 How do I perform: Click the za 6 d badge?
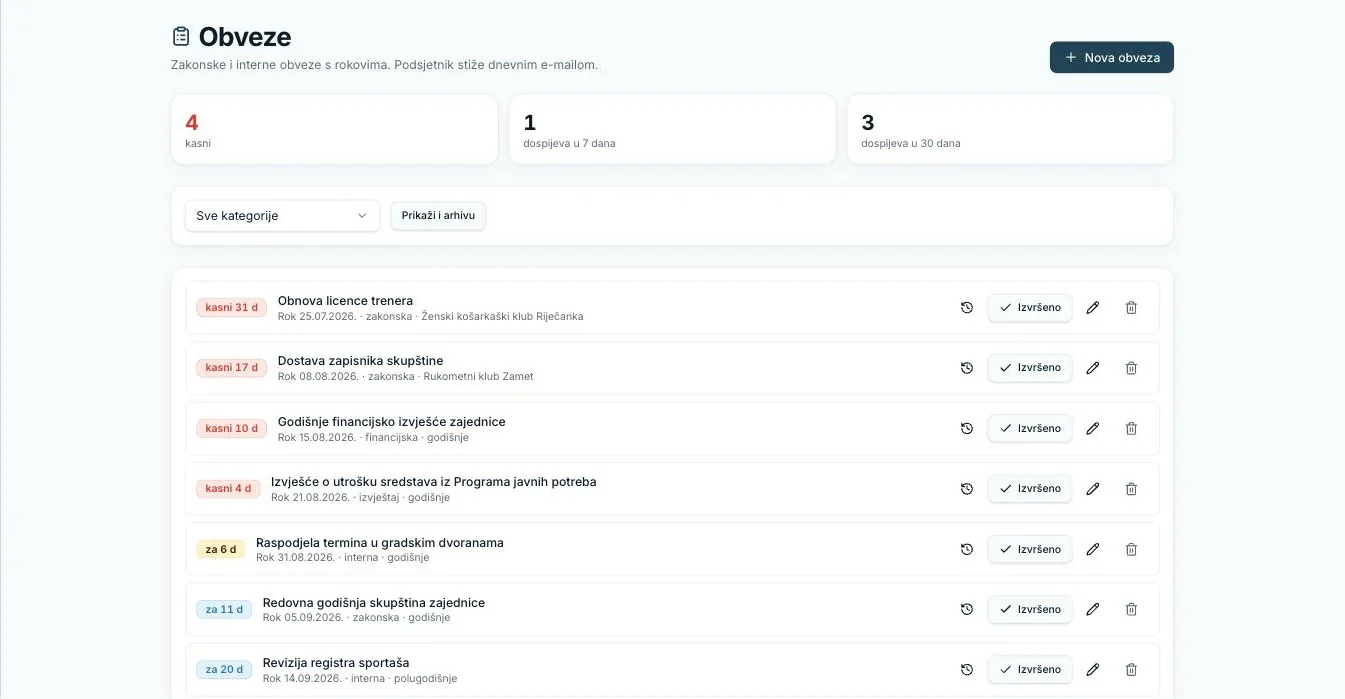221,549
